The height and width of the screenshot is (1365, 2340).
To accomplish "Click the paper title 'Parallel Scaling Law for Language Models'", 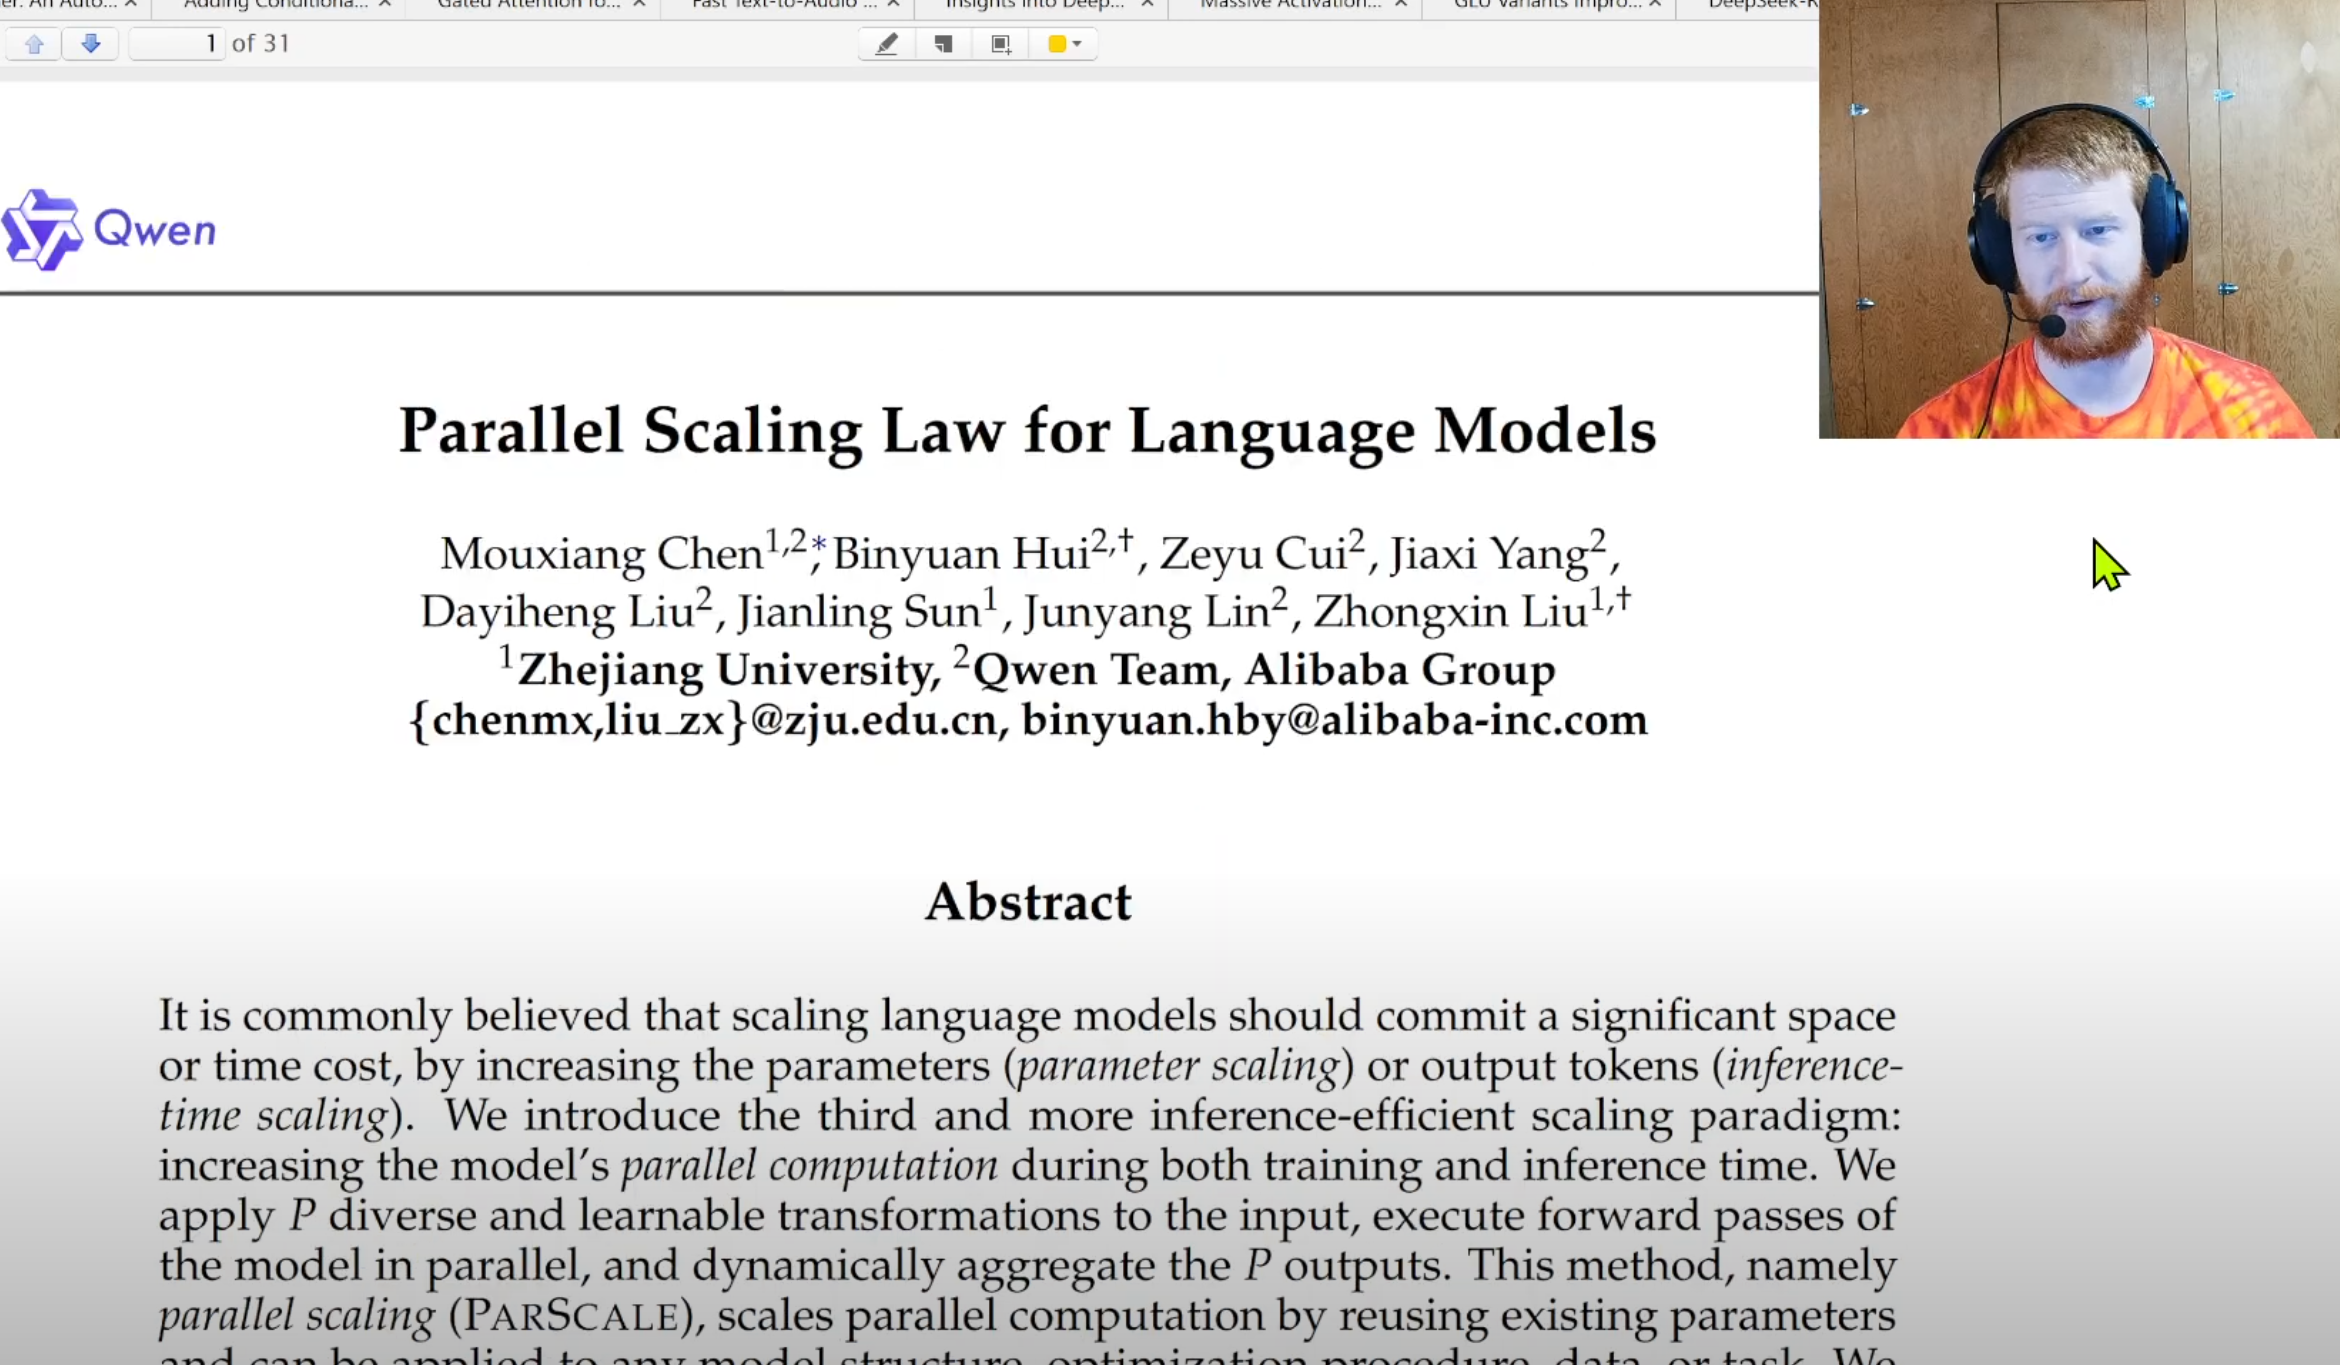I will pos(1027,431).
